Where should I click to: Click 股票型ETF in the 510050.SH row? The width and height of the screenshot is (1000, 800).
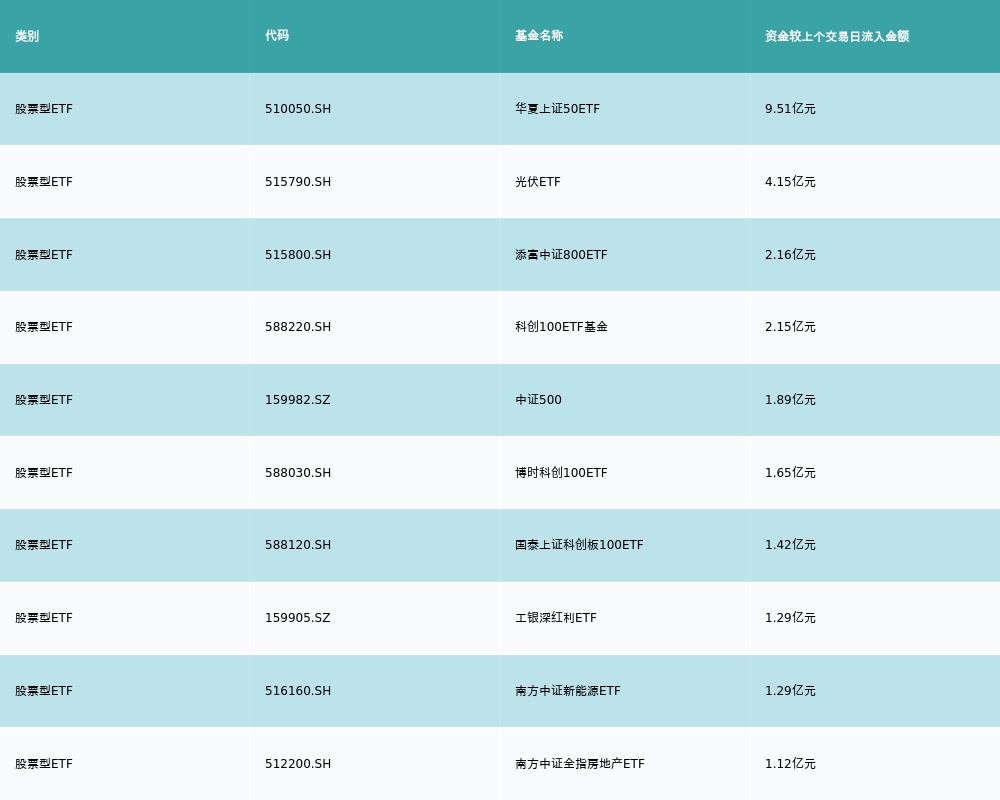(44, 109)
